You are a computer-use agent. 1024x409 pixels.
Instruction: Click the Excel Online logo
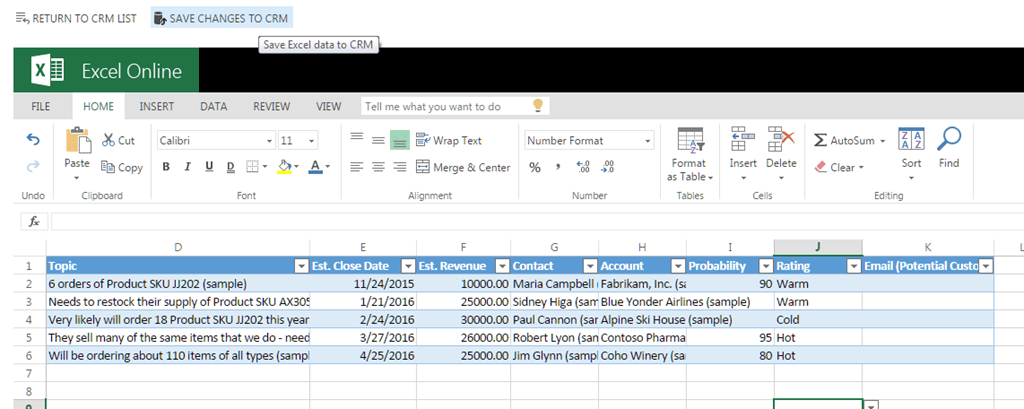click(106, 71)
